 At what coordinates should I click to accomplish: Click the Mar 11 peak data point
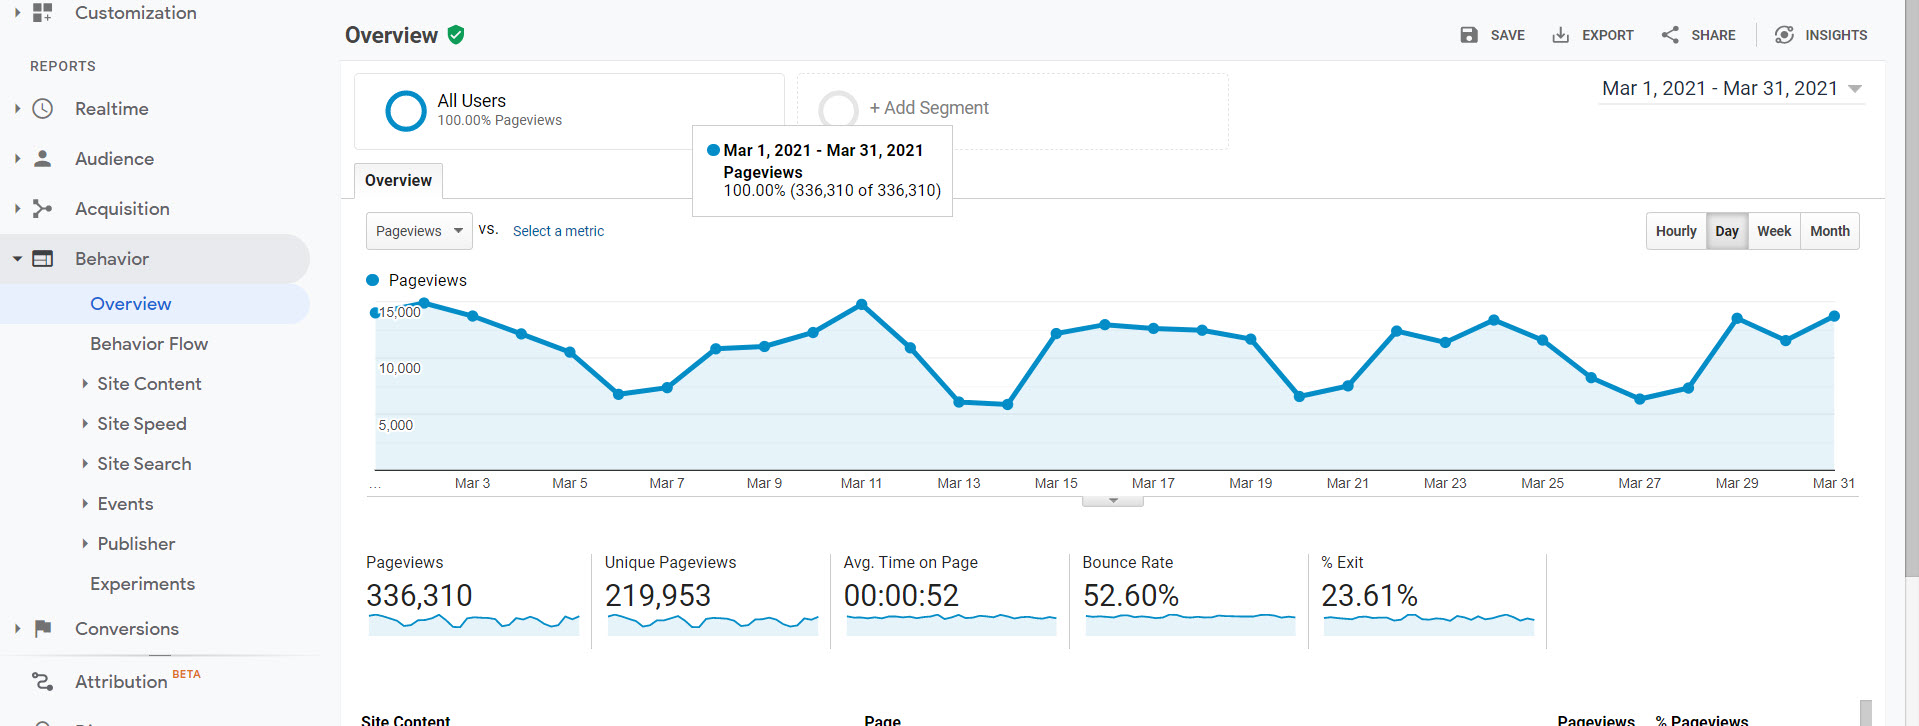[861, 304]
